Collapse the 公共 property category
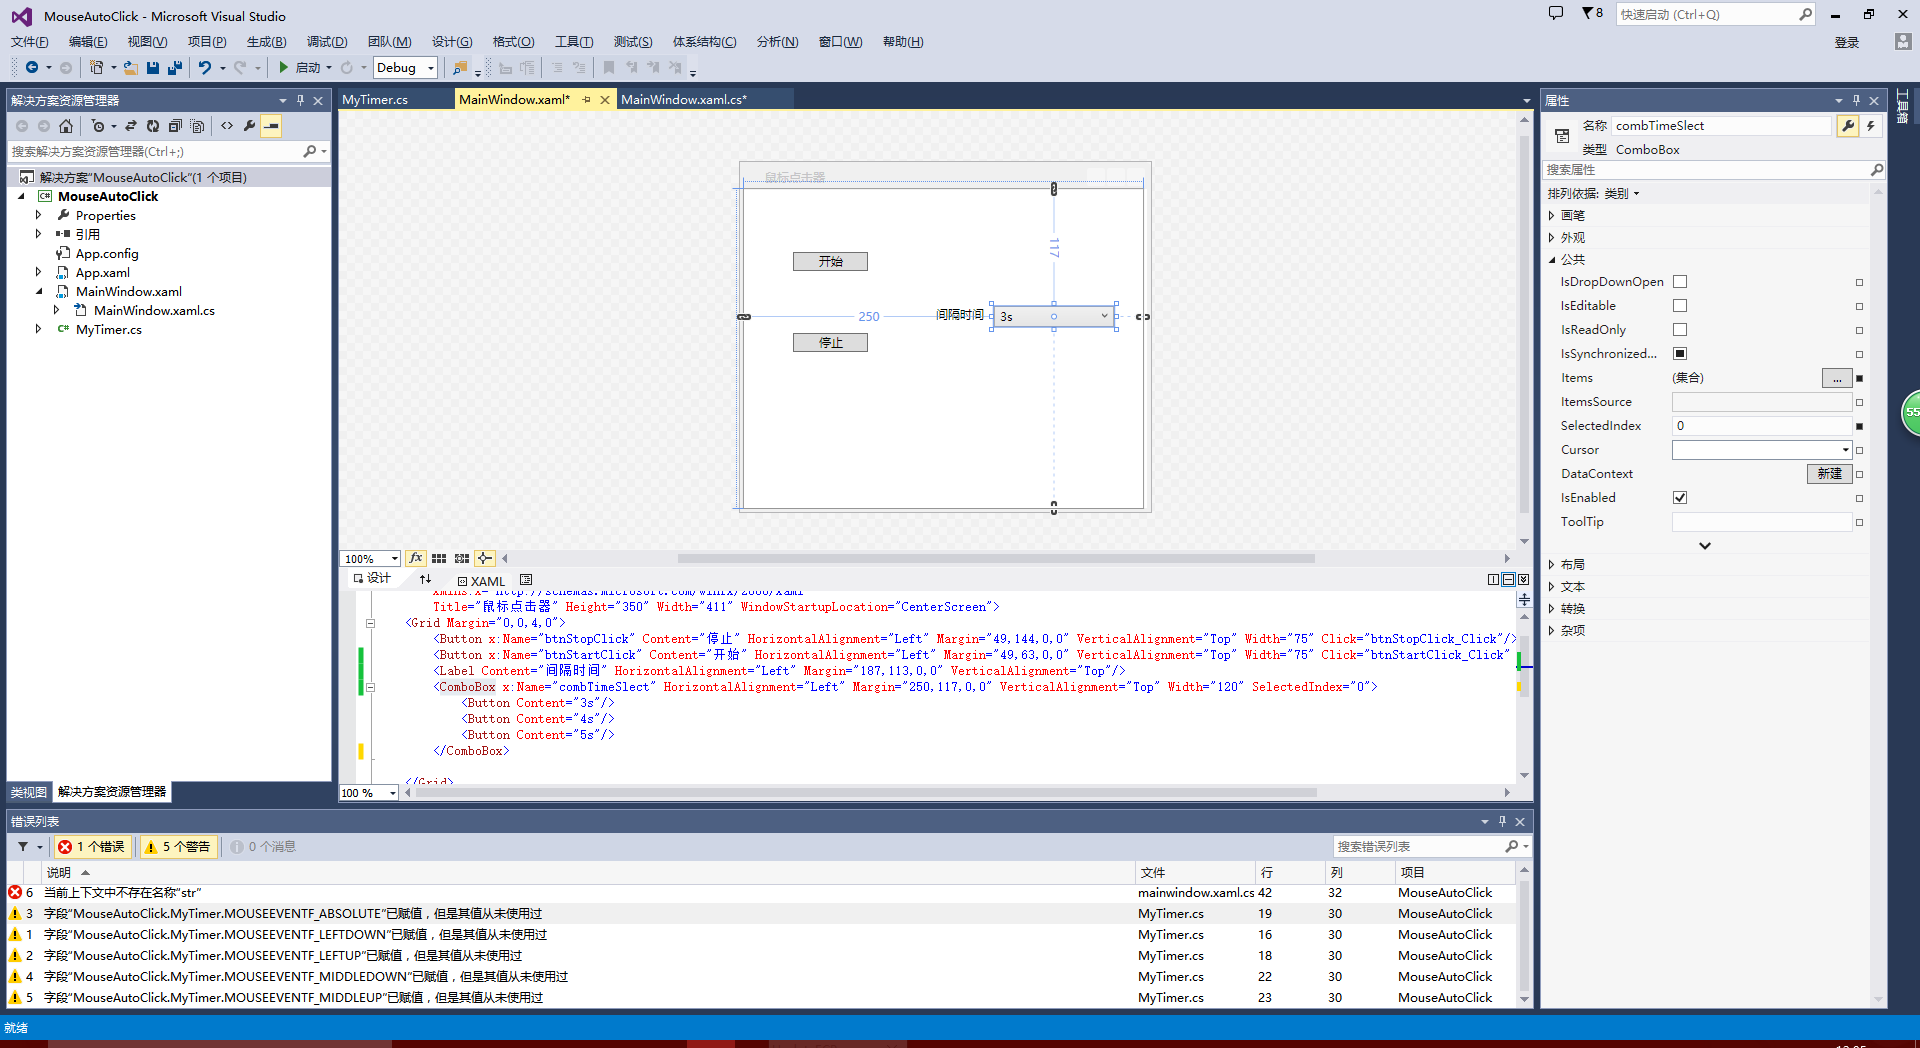Viewport: 1920px width, 1048px height. click(1552, 260)
